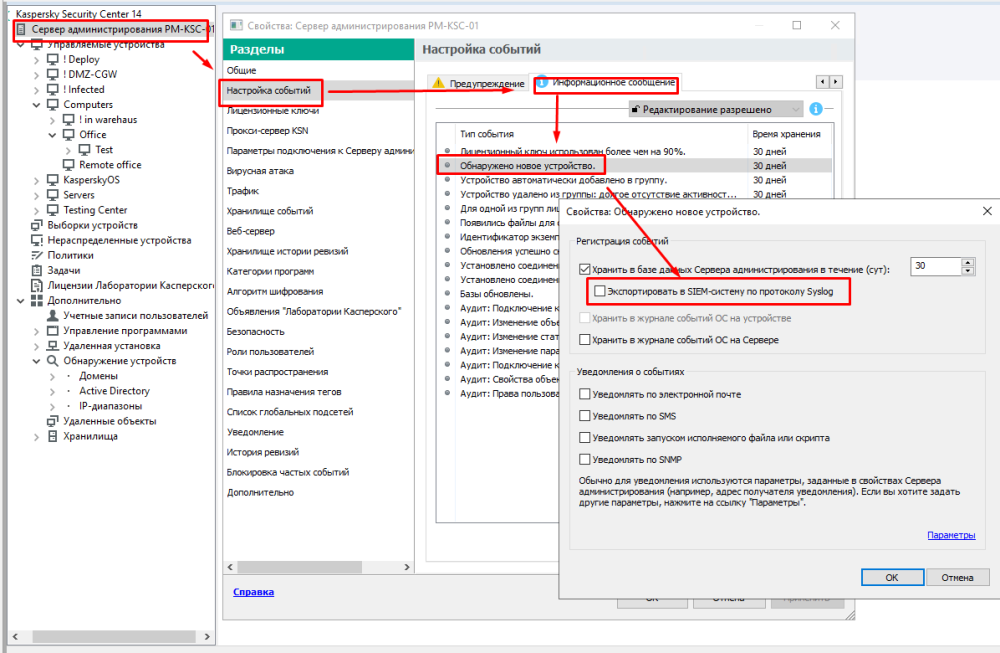Click the Remote office group icon
This screenshot has height=653, width=1000.
[x=69, y=165]
